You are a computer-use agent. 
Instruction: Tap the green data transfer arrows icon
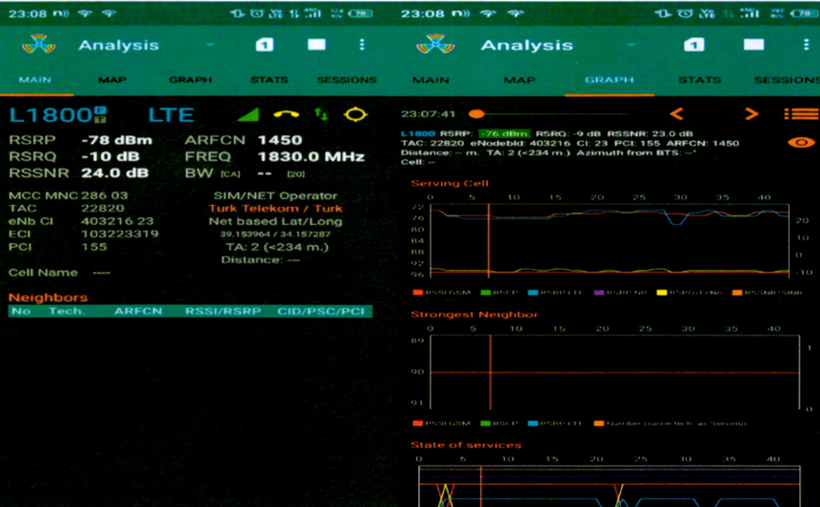[x=321, y=114]
